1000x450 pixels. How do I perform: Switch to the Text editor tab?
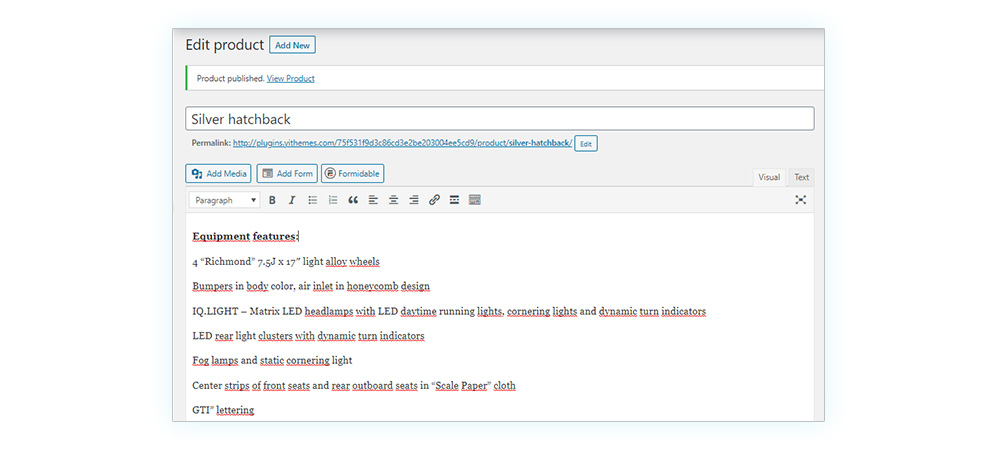pos(802,177)
